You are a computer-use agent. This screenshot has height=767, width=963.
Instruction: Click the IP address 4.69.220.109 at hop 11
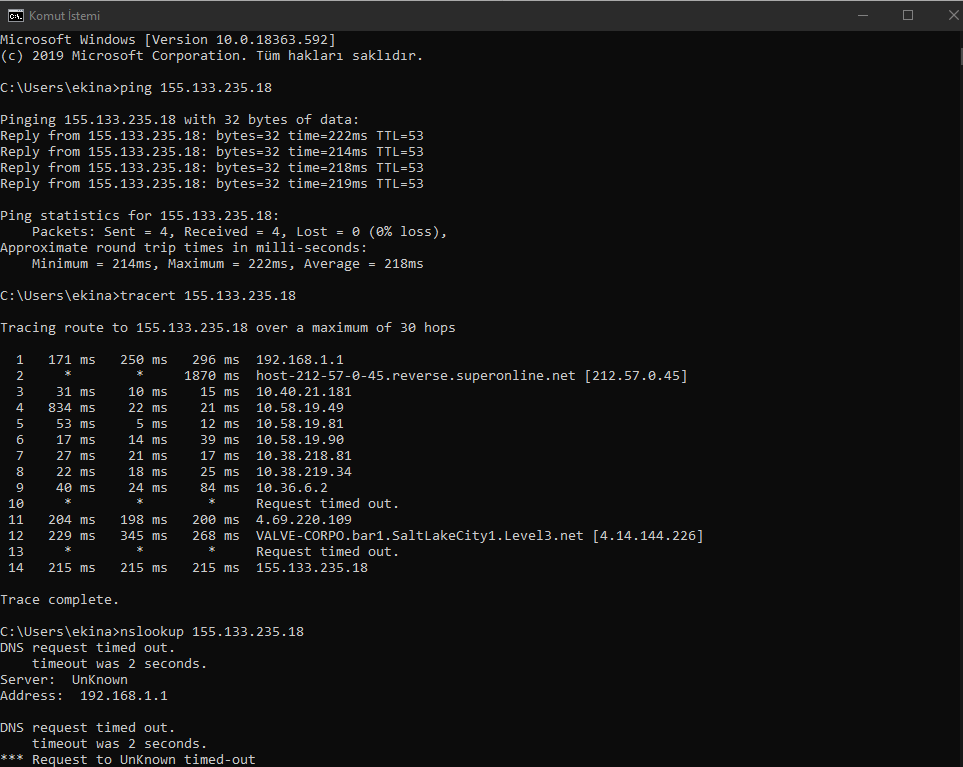304,520
